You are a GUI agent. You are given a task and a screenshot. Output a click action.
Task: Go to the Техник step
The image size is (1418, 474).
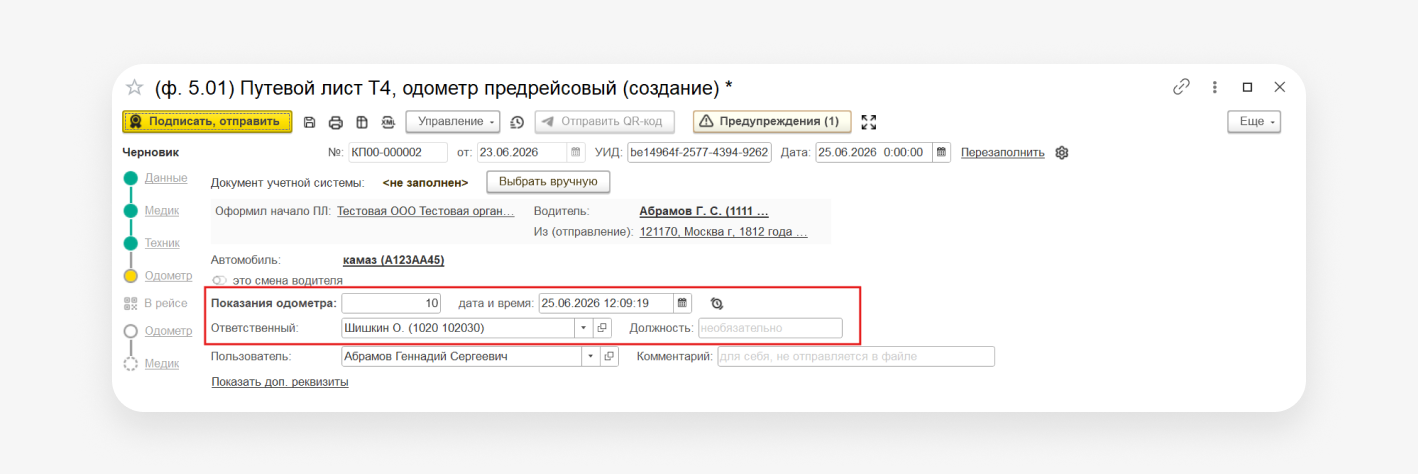coord(162,243)
